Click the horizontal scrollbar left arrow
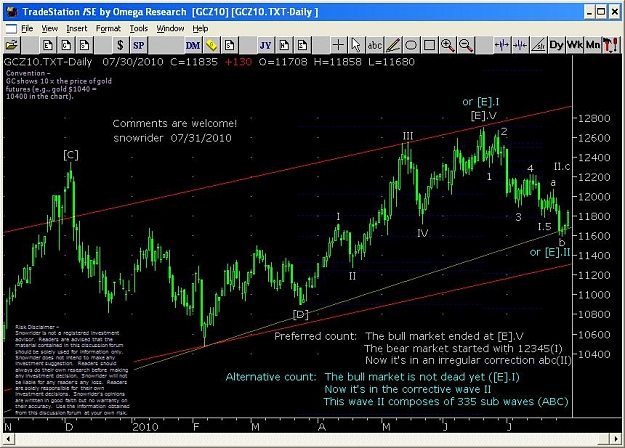 click(8, 439)
